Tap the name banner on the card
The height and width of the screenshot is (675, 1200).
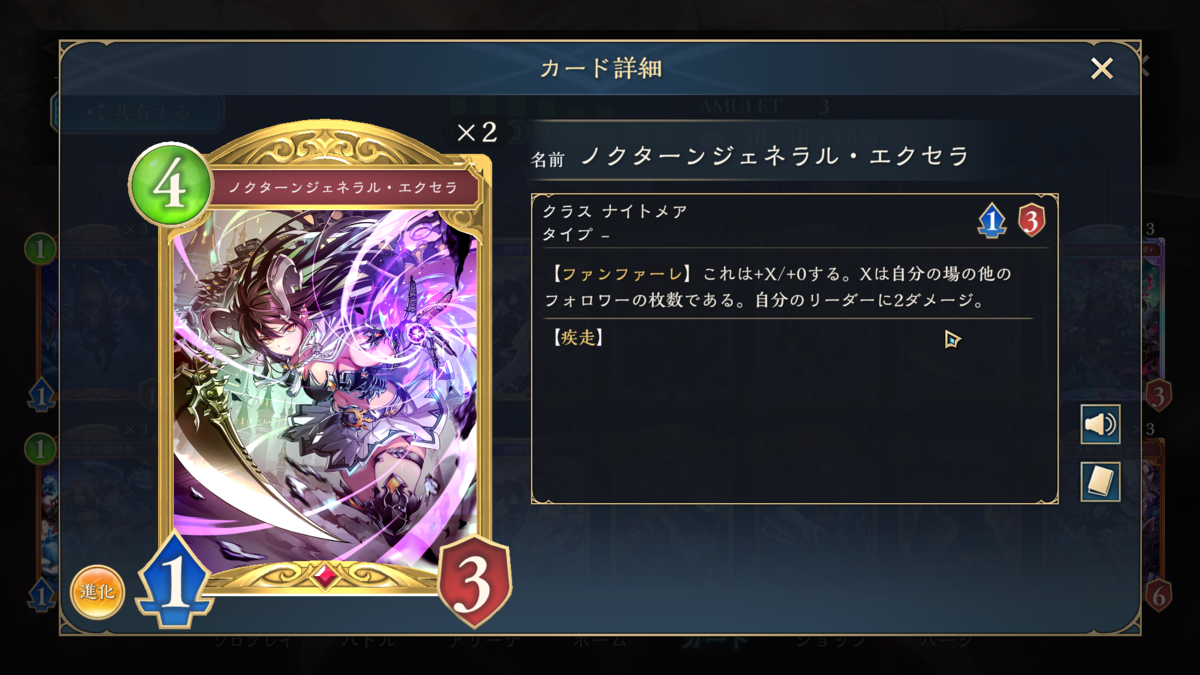pos(342,187)
